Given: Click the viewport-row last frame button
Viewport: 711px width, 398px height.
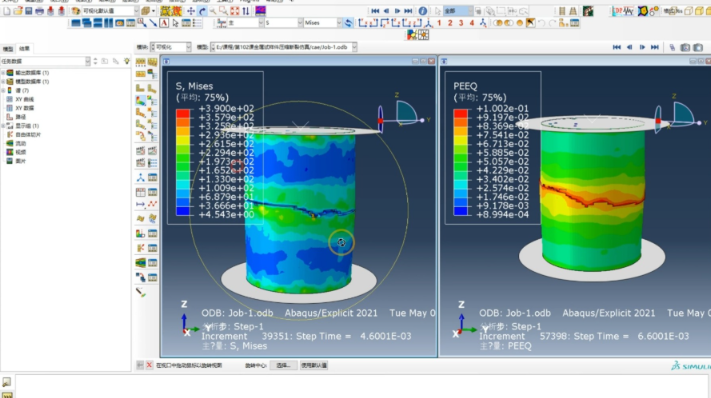Looking at the screenshot, I should [x=655, y=47].
